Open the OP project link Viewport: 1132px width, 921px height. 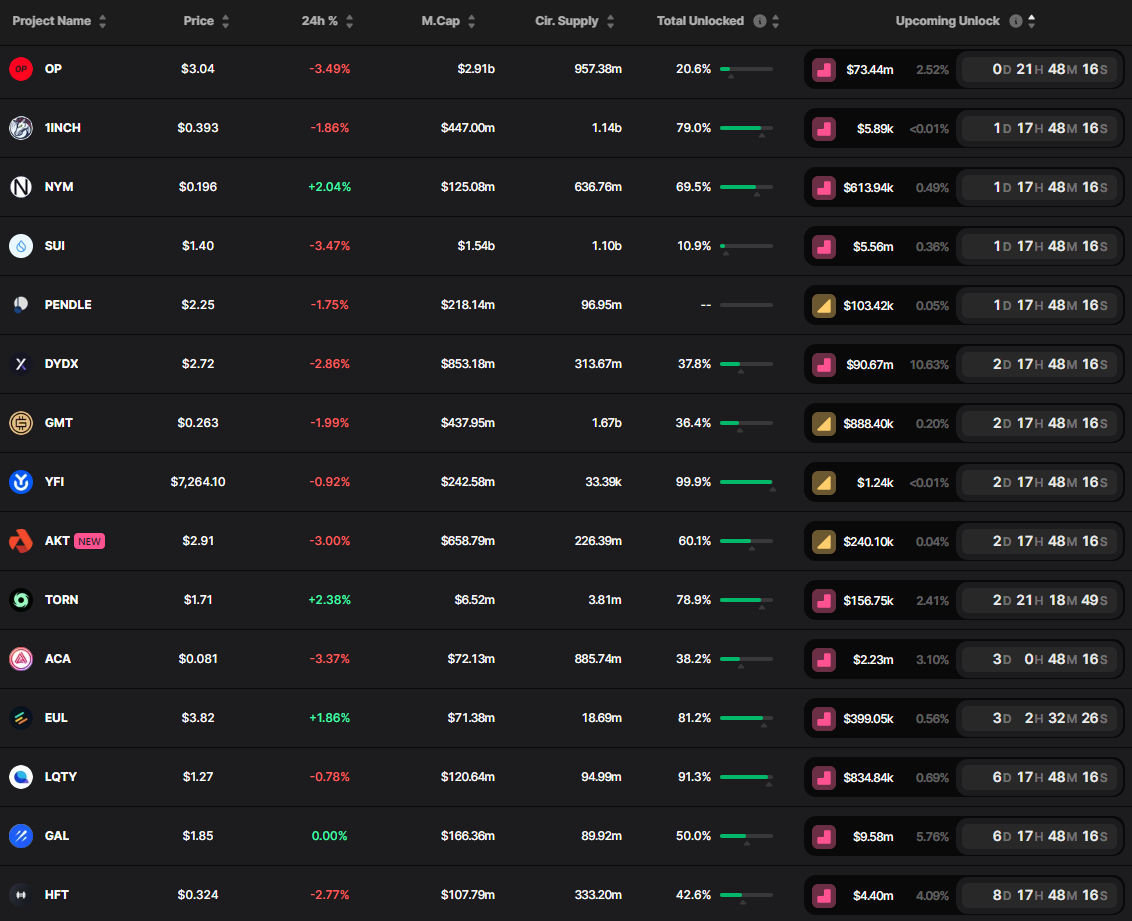click(x=53, y=69)
